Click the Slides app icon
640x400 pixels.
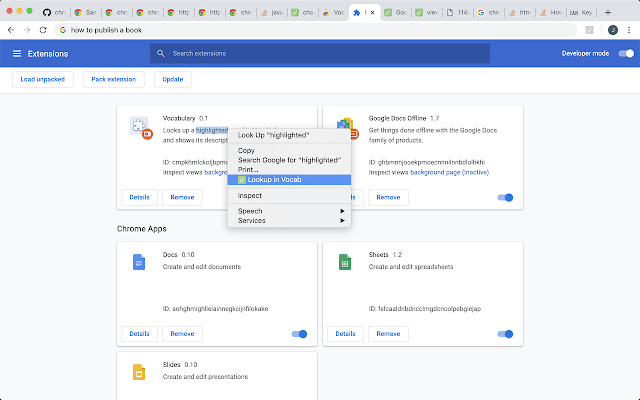pyautogui.click(x=139, y=372)
